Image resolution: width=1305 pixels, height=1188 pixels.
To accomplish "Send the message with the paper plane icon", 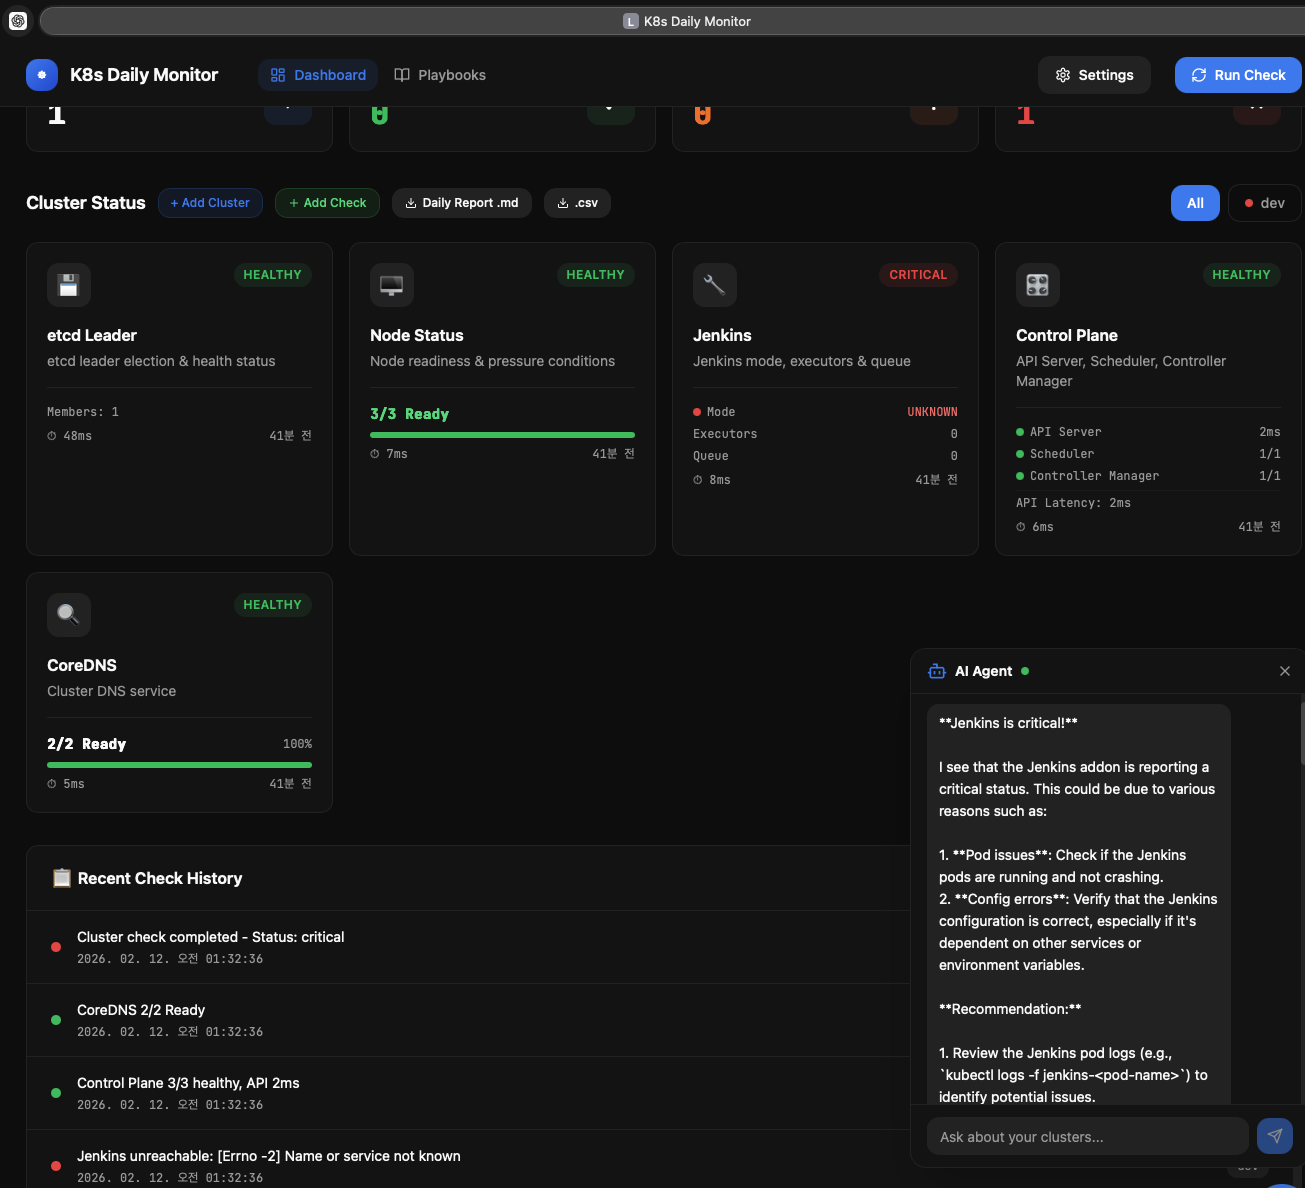I will [1275, 1136].
